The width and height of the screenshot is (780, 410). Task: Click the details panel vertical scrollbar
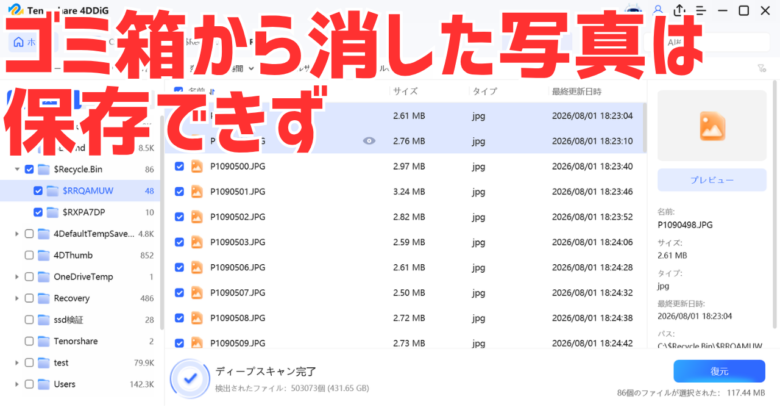pyautogui.click(x=774, y=204)
